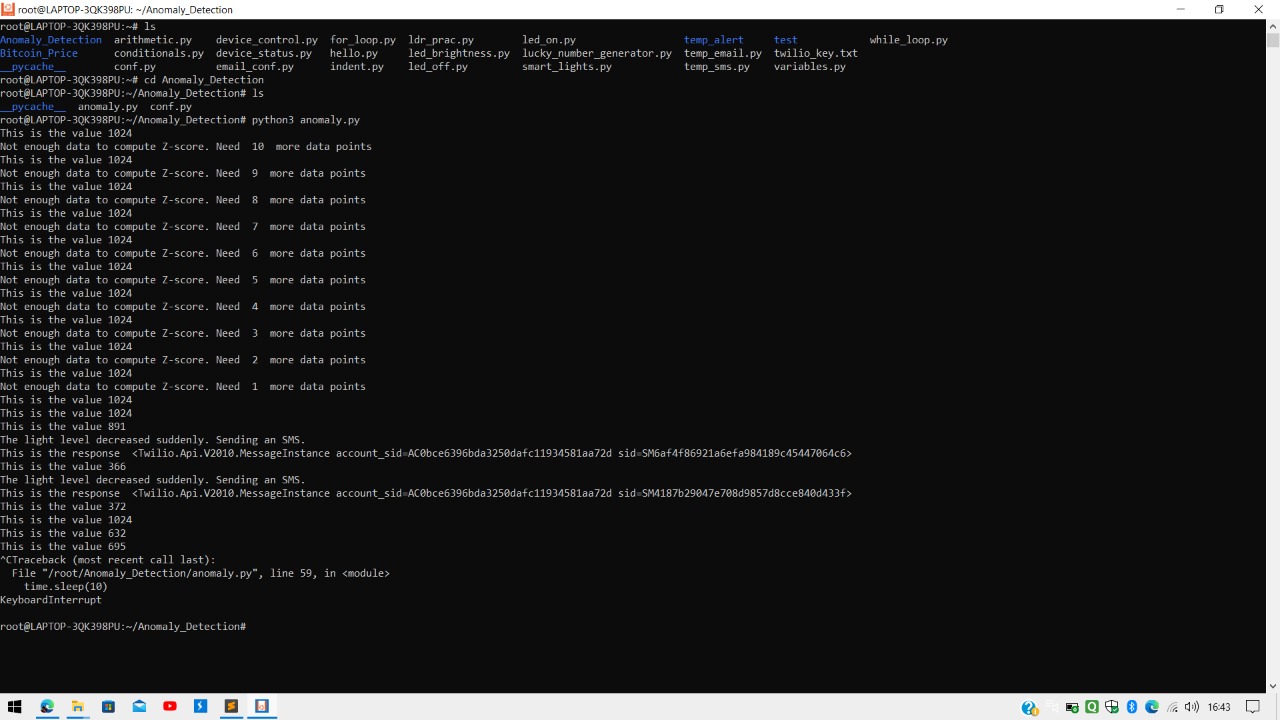Open the YouTube taskbar shortcut
This screenshot has width=1280, height=720.
(x=170, y=706)
